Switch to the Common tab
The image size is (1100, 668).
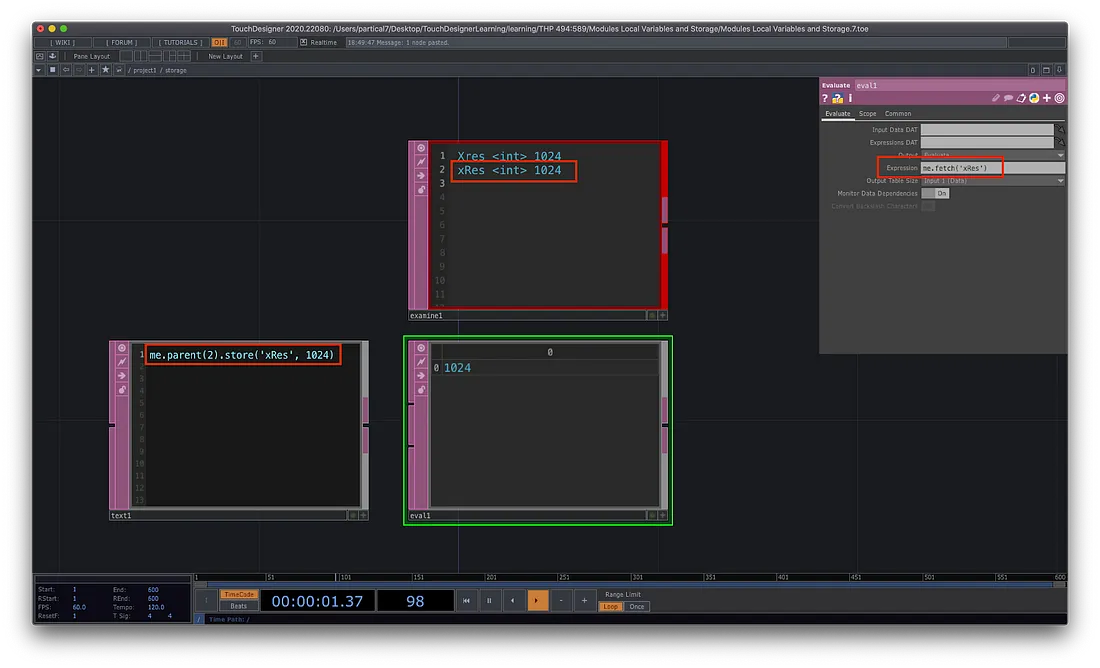pos(898,114)
